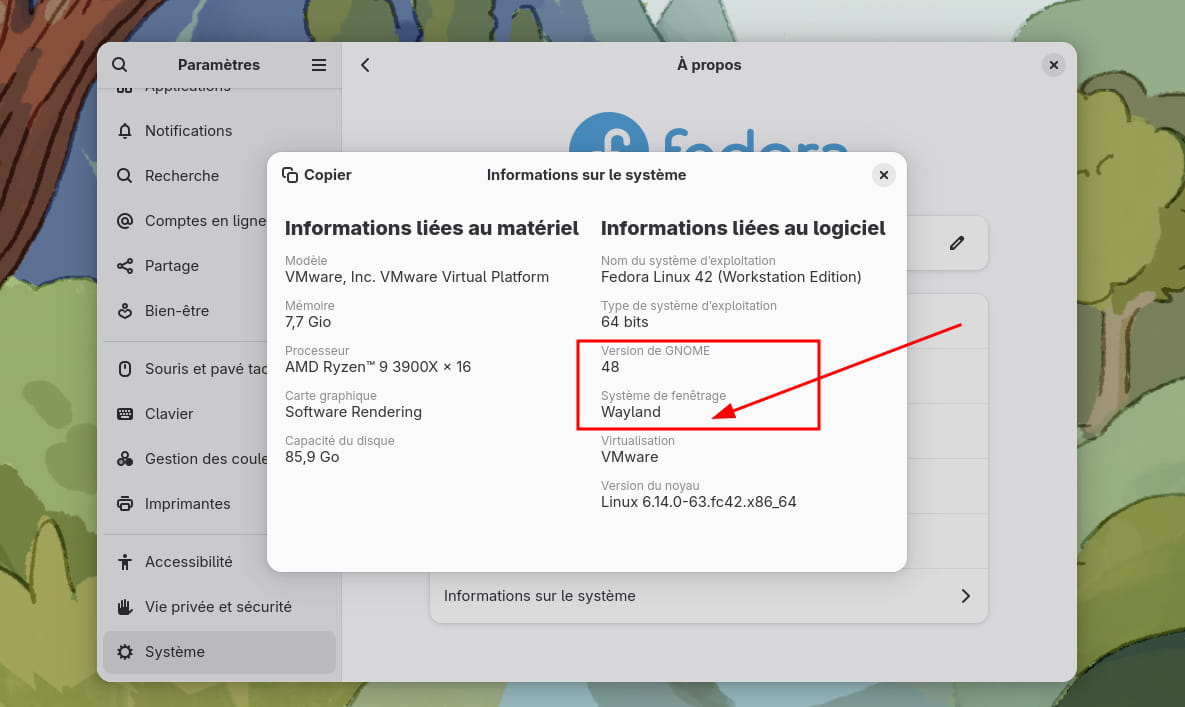Viewport: 1185px width, 707px height.
Task: Open Clavier settings in the sidebar
Action: [x=219, y=414]
